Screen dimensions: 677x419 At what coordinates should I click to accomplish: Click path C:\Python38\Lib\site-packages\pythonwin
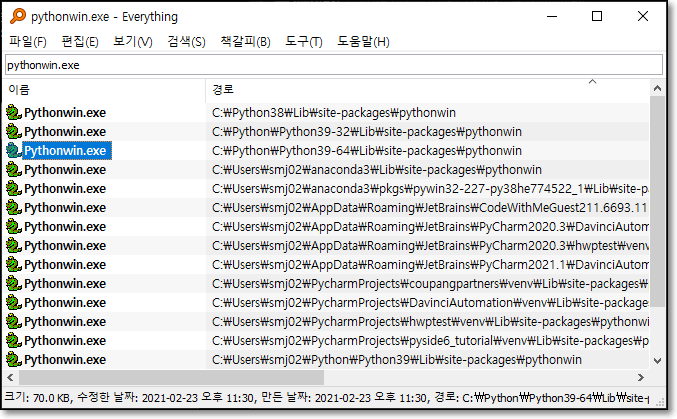point(334,113)
